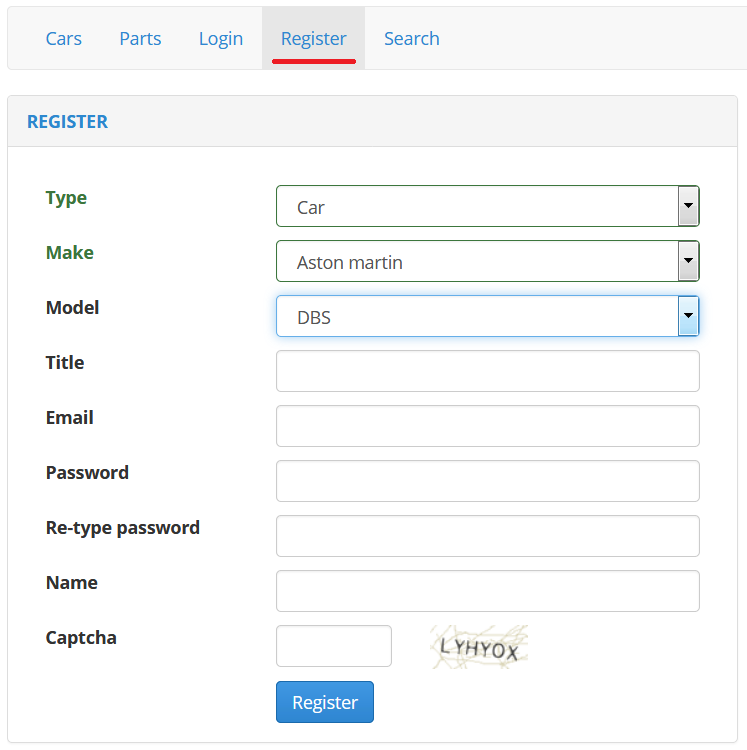Open the Cars navigation tab
The image size is (747, 750).
(x=64, y=38)
